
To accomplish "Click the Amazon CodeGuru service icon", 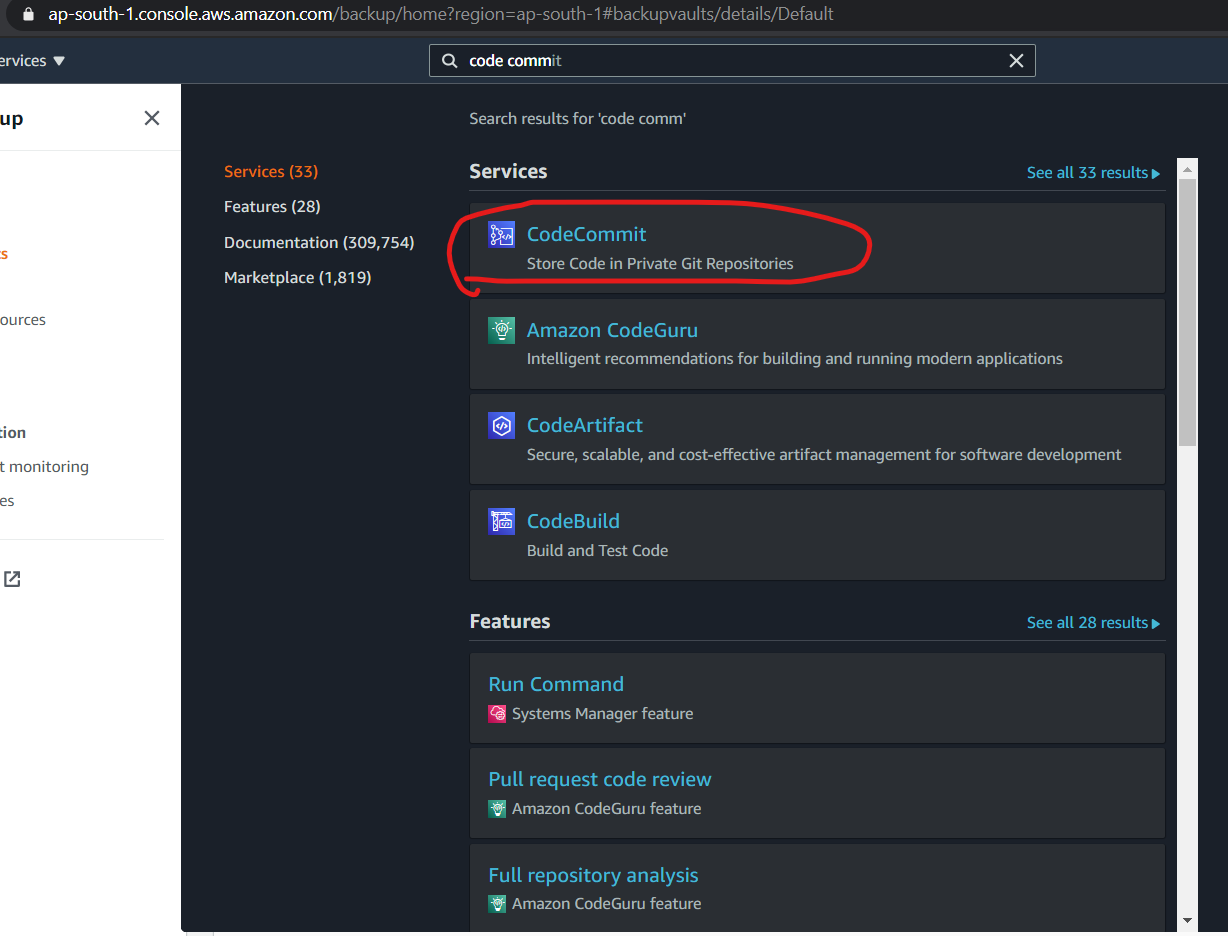I will click(x=501, y=331).
